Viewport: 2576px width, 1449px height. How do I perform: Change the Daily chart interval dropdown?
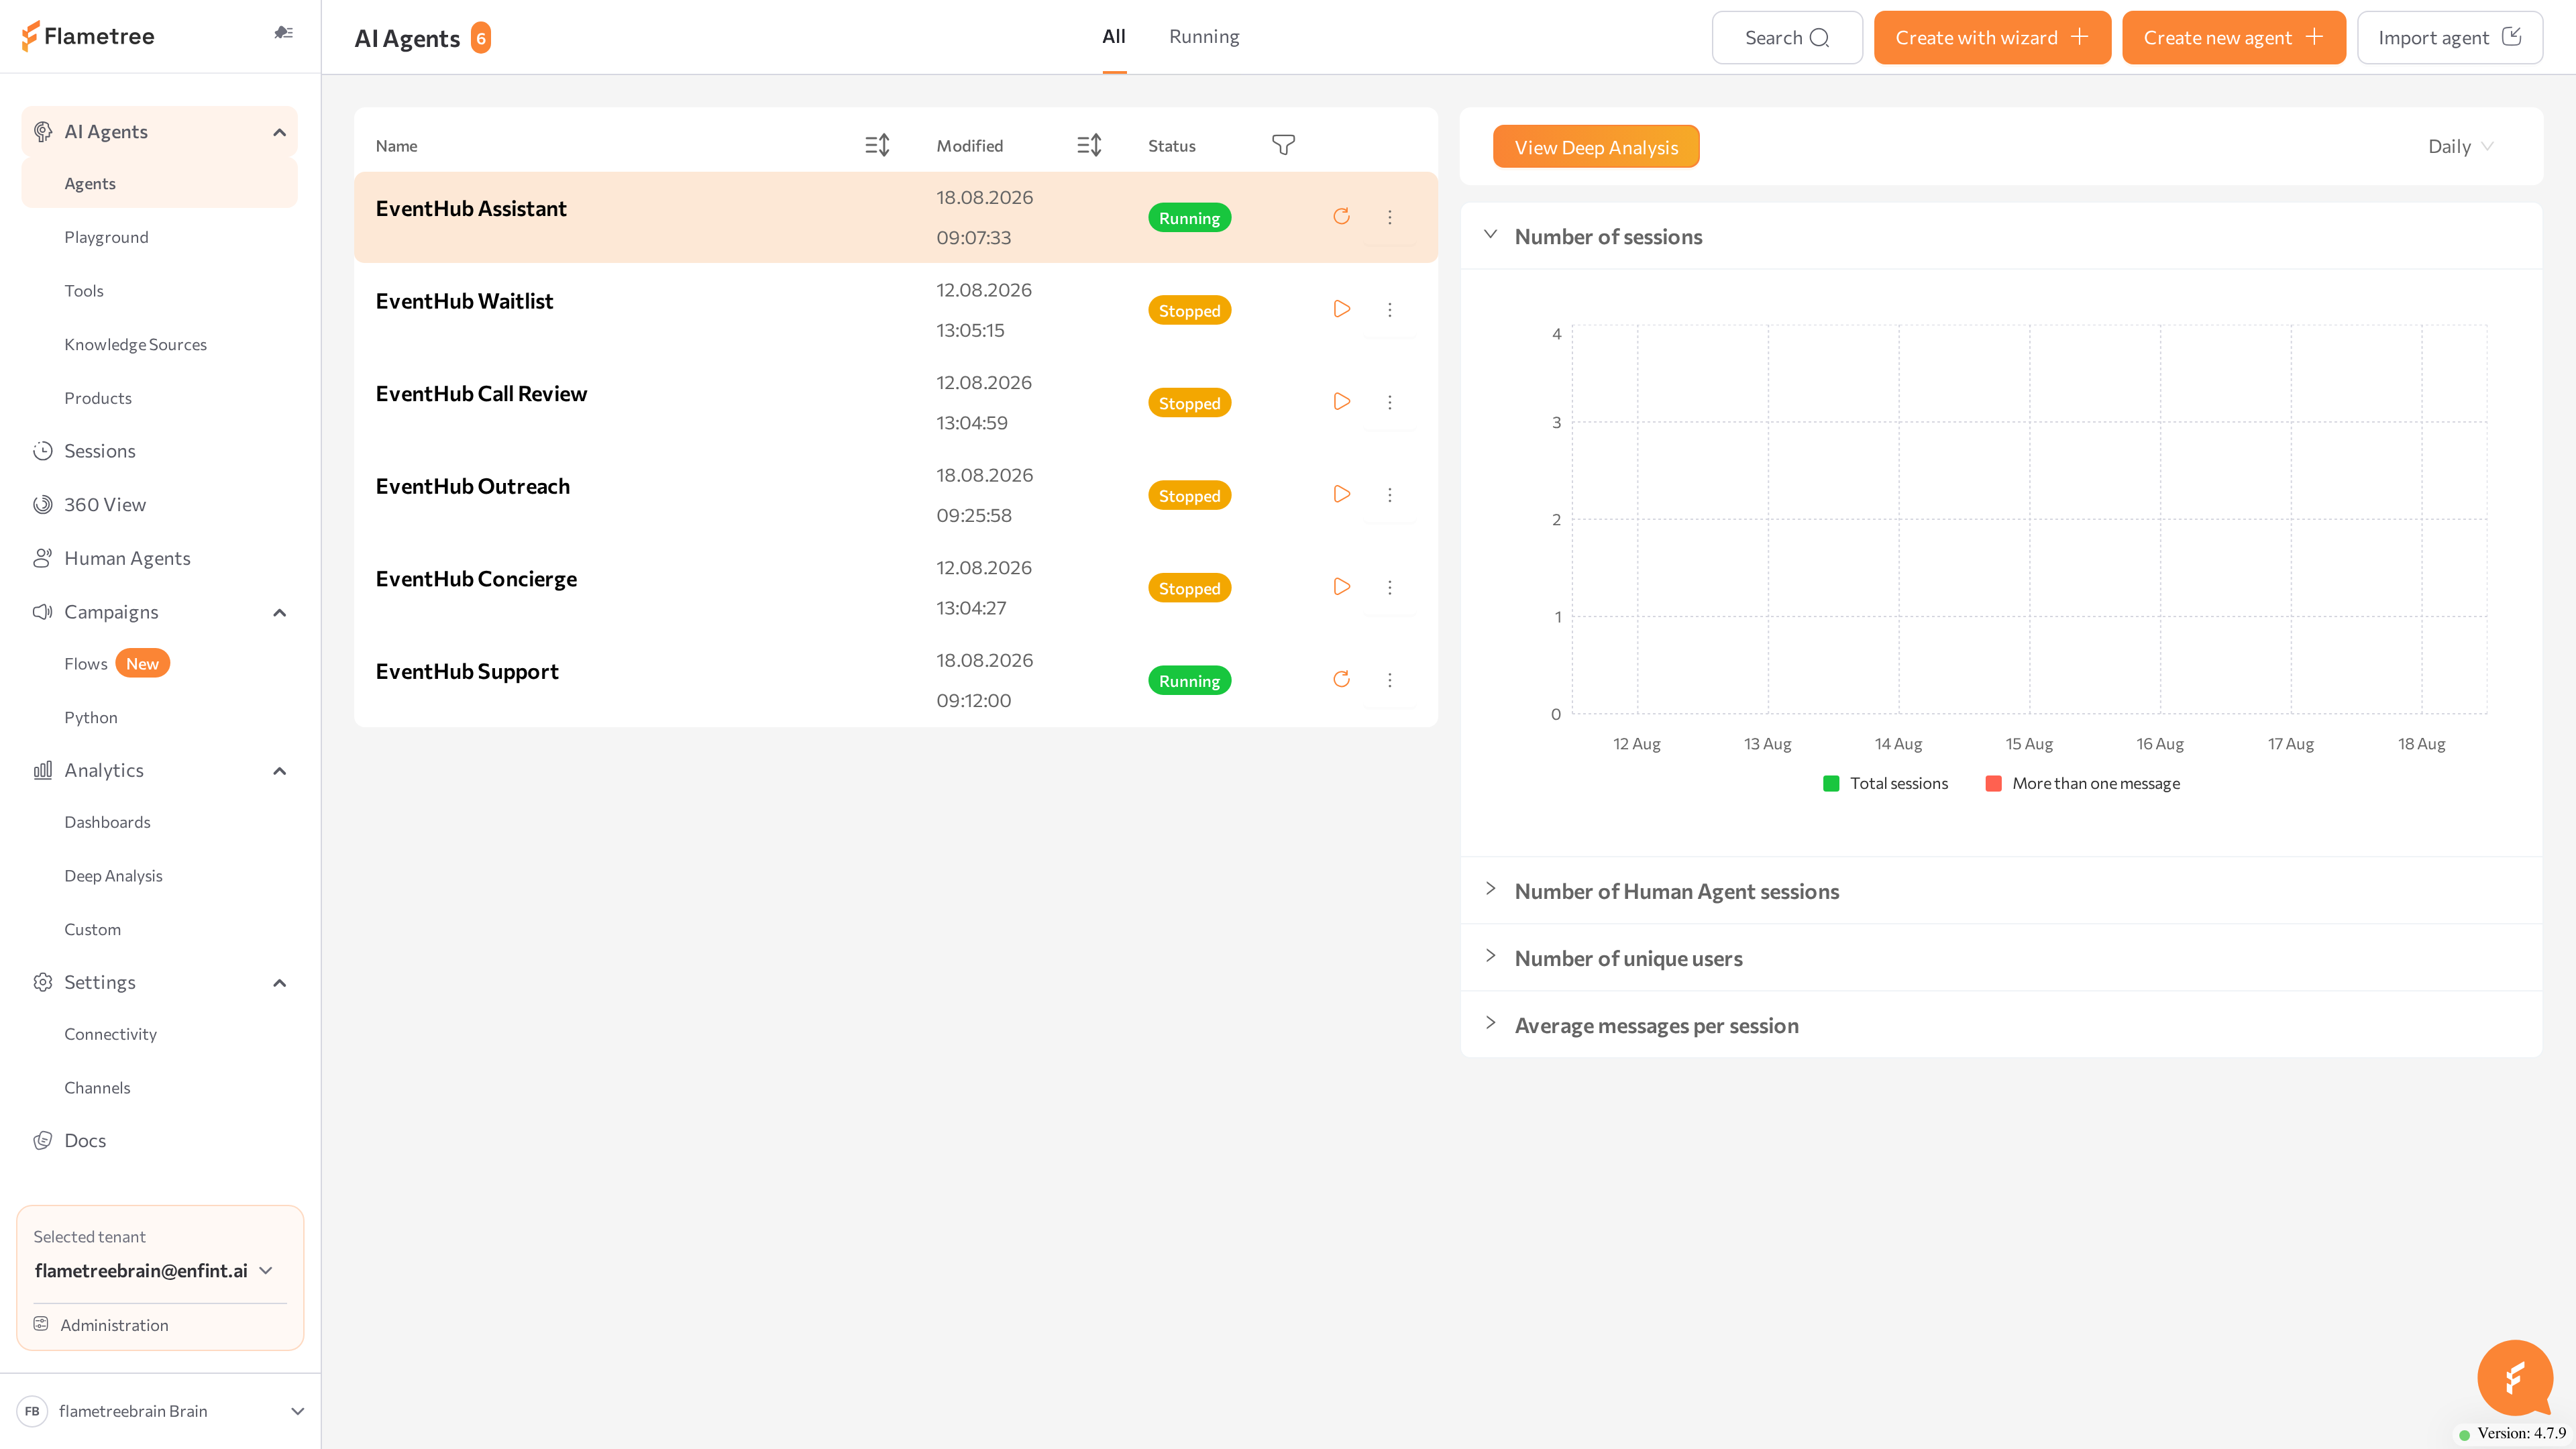(2460, 146)
